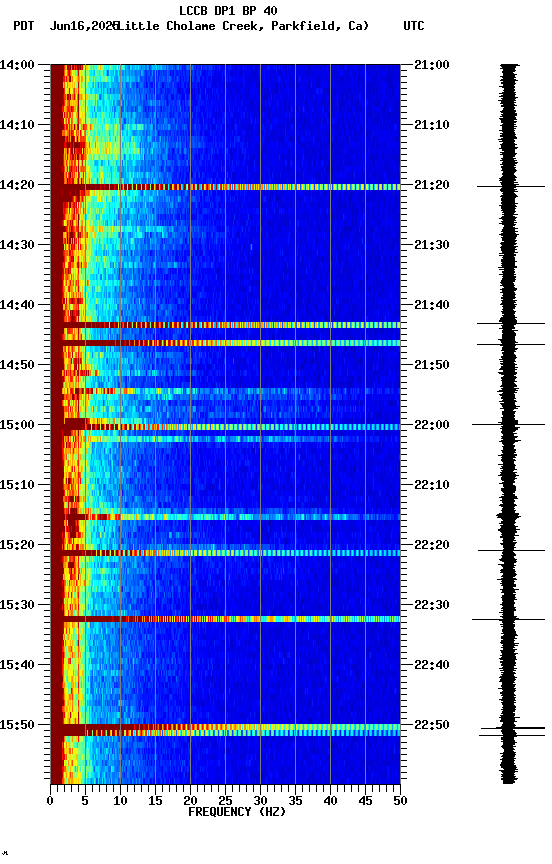Click the '40' frequency axis tick label
This screenshot has width=552, height=864.
pos(331,801)
